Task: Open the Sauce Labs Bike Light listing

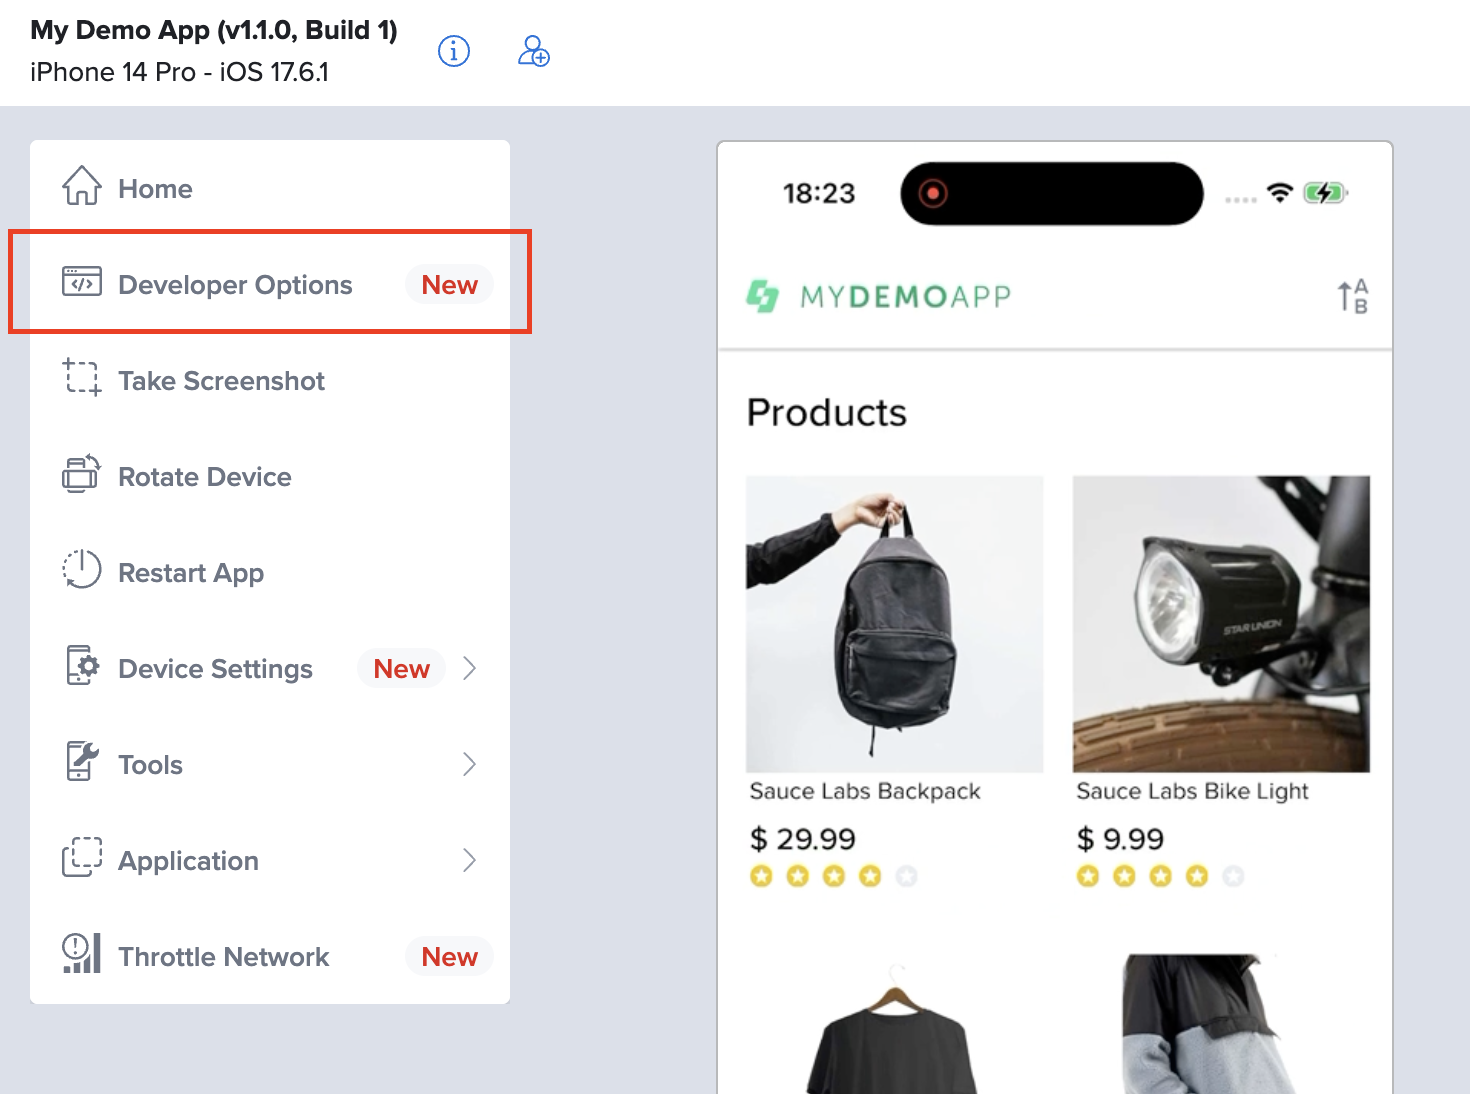Action: click(1192, 790)
